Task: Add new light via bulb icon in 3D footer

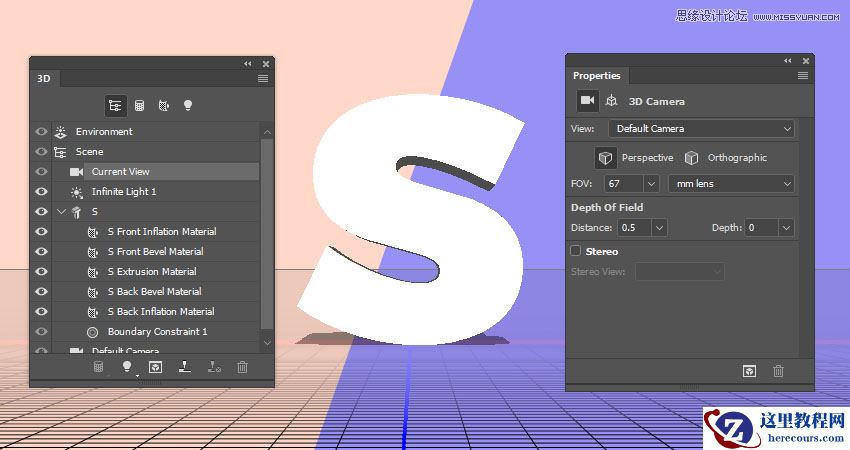Action: pos(127,367)
